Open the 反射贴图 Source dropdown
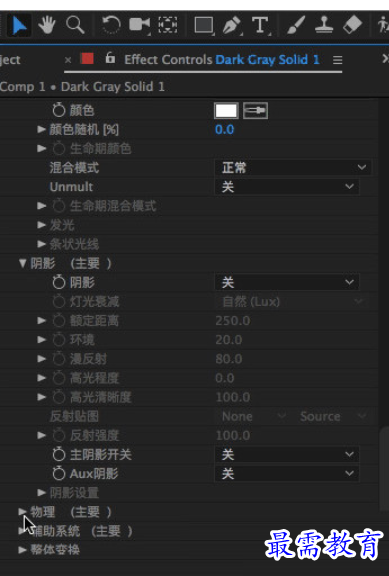389x576 pixels. point(333,416)
